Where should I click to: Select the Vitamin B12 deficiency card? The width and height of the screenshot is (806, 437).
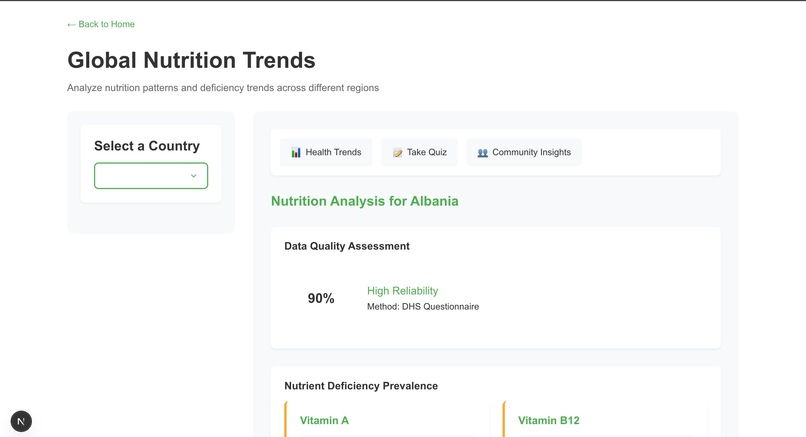[600, 420]
